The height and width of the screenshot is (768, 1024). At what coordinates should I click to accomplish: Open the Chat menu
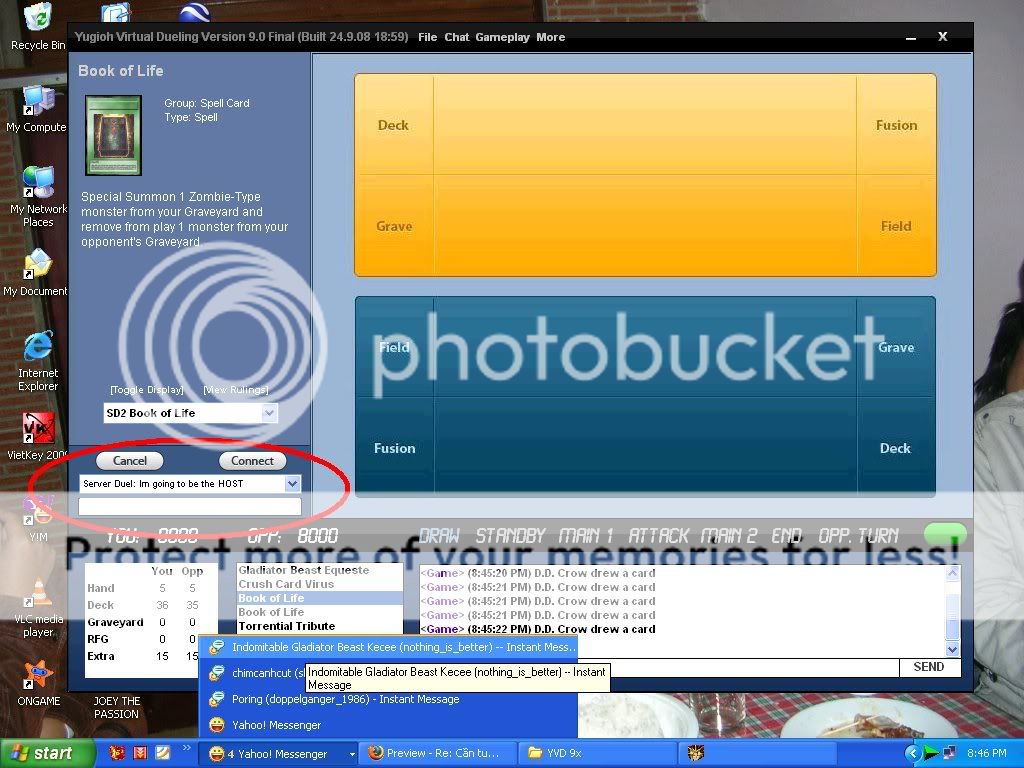click(456, 37)
